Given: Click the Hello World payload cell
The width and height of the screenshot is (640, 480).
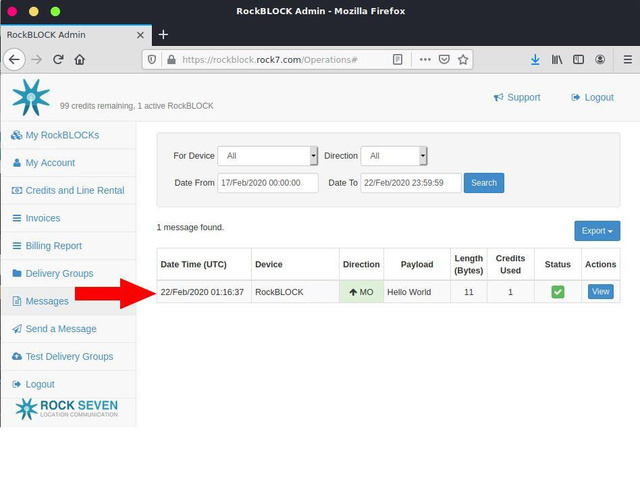Looking at the screenshot, I should tap(417, 292).
